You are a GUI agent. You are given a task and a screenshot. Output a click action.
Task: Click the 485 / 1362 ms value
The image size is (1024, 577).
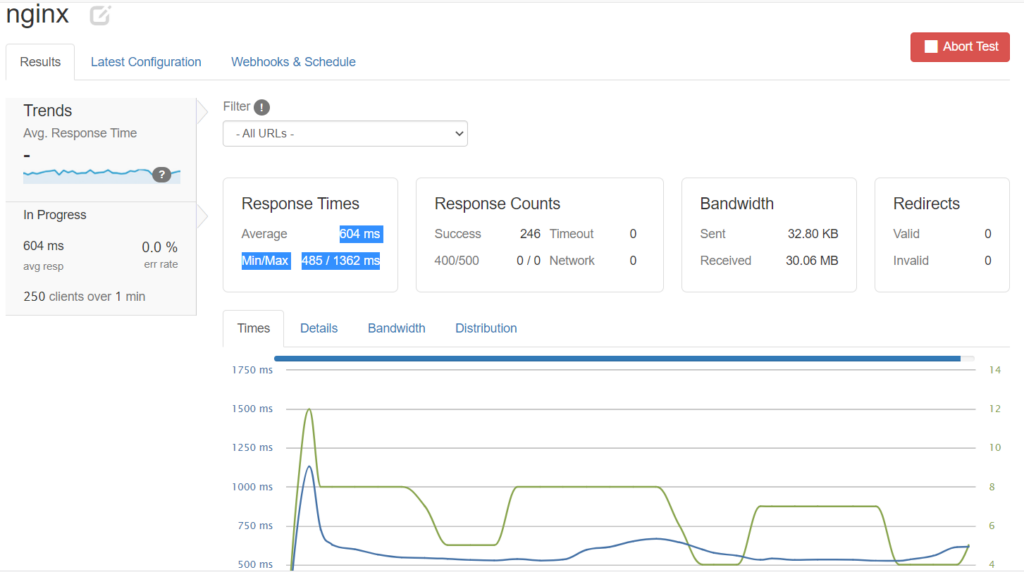340,260
